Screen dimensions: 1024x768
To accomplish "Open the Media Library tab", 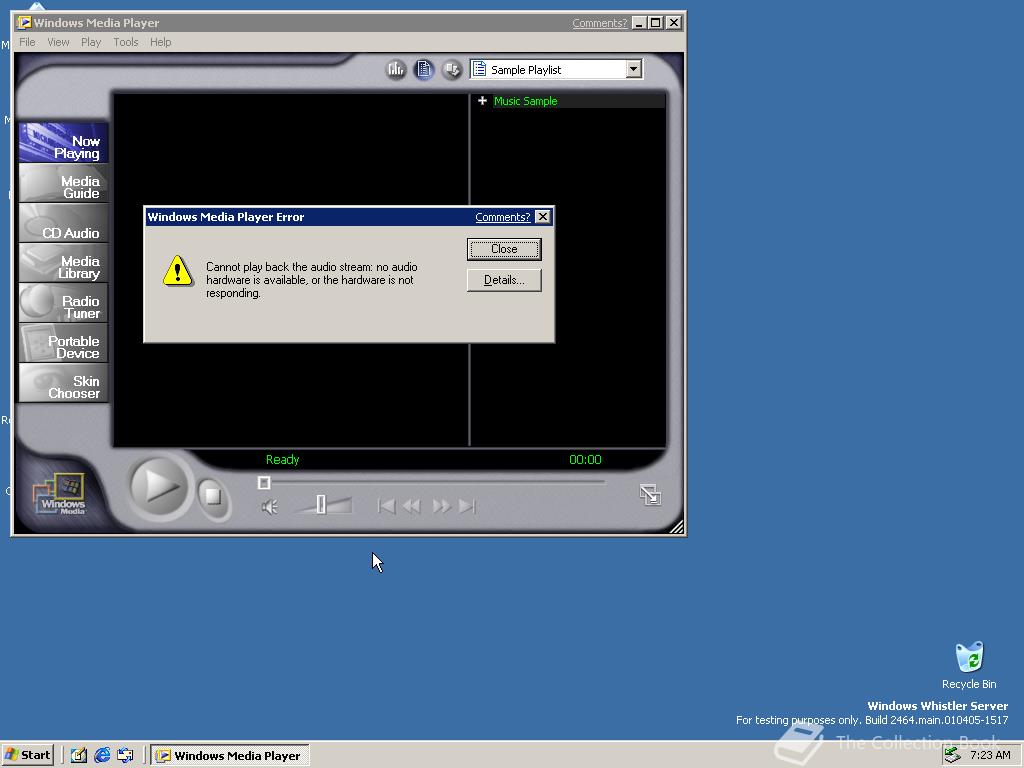I will pos(63,263).
